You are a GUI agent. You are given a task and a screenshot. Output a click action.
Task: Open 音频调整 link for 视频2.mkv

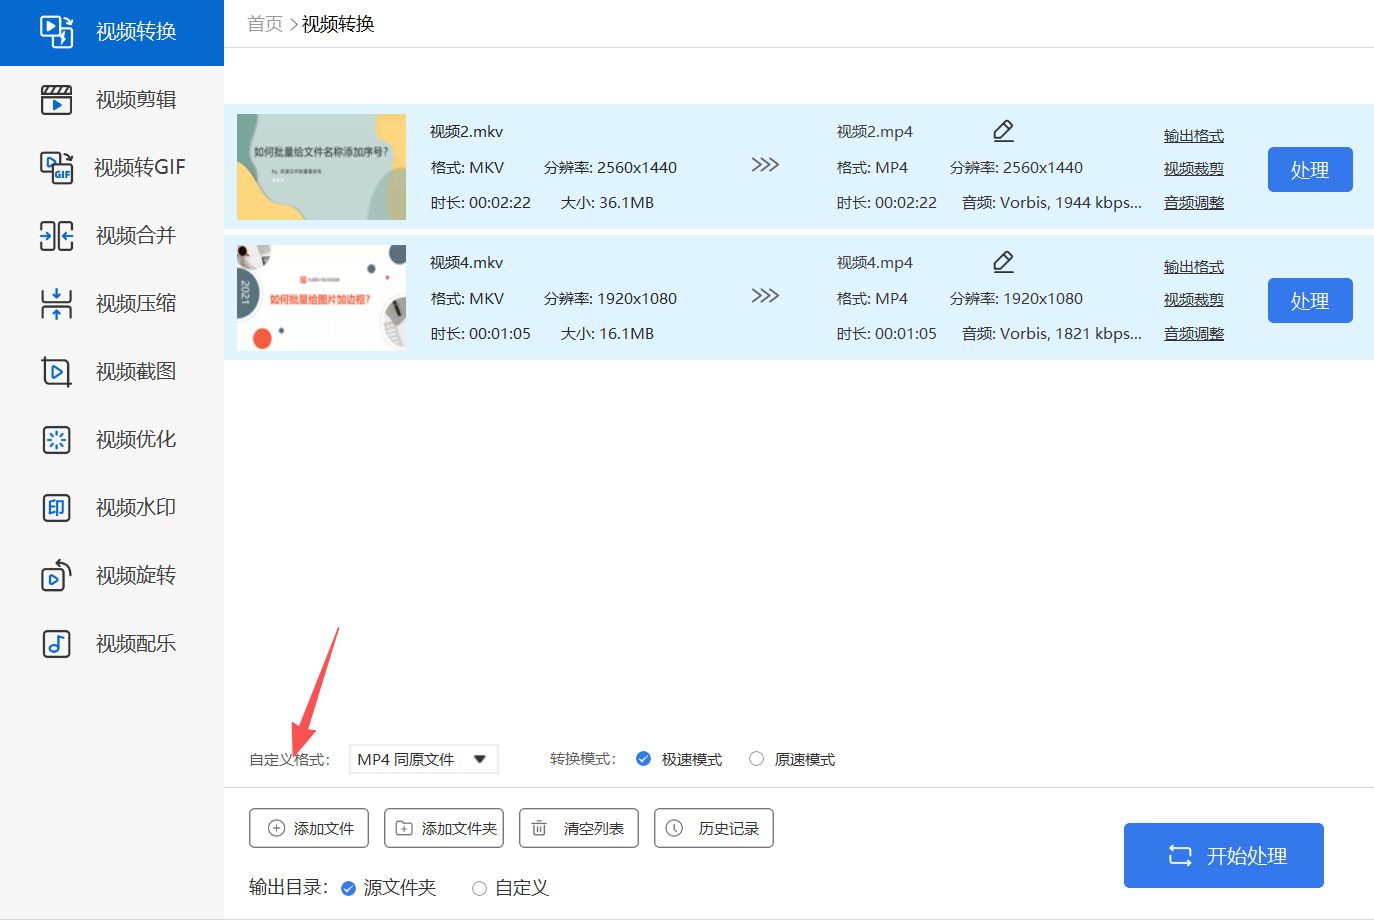pos(1194,203)
